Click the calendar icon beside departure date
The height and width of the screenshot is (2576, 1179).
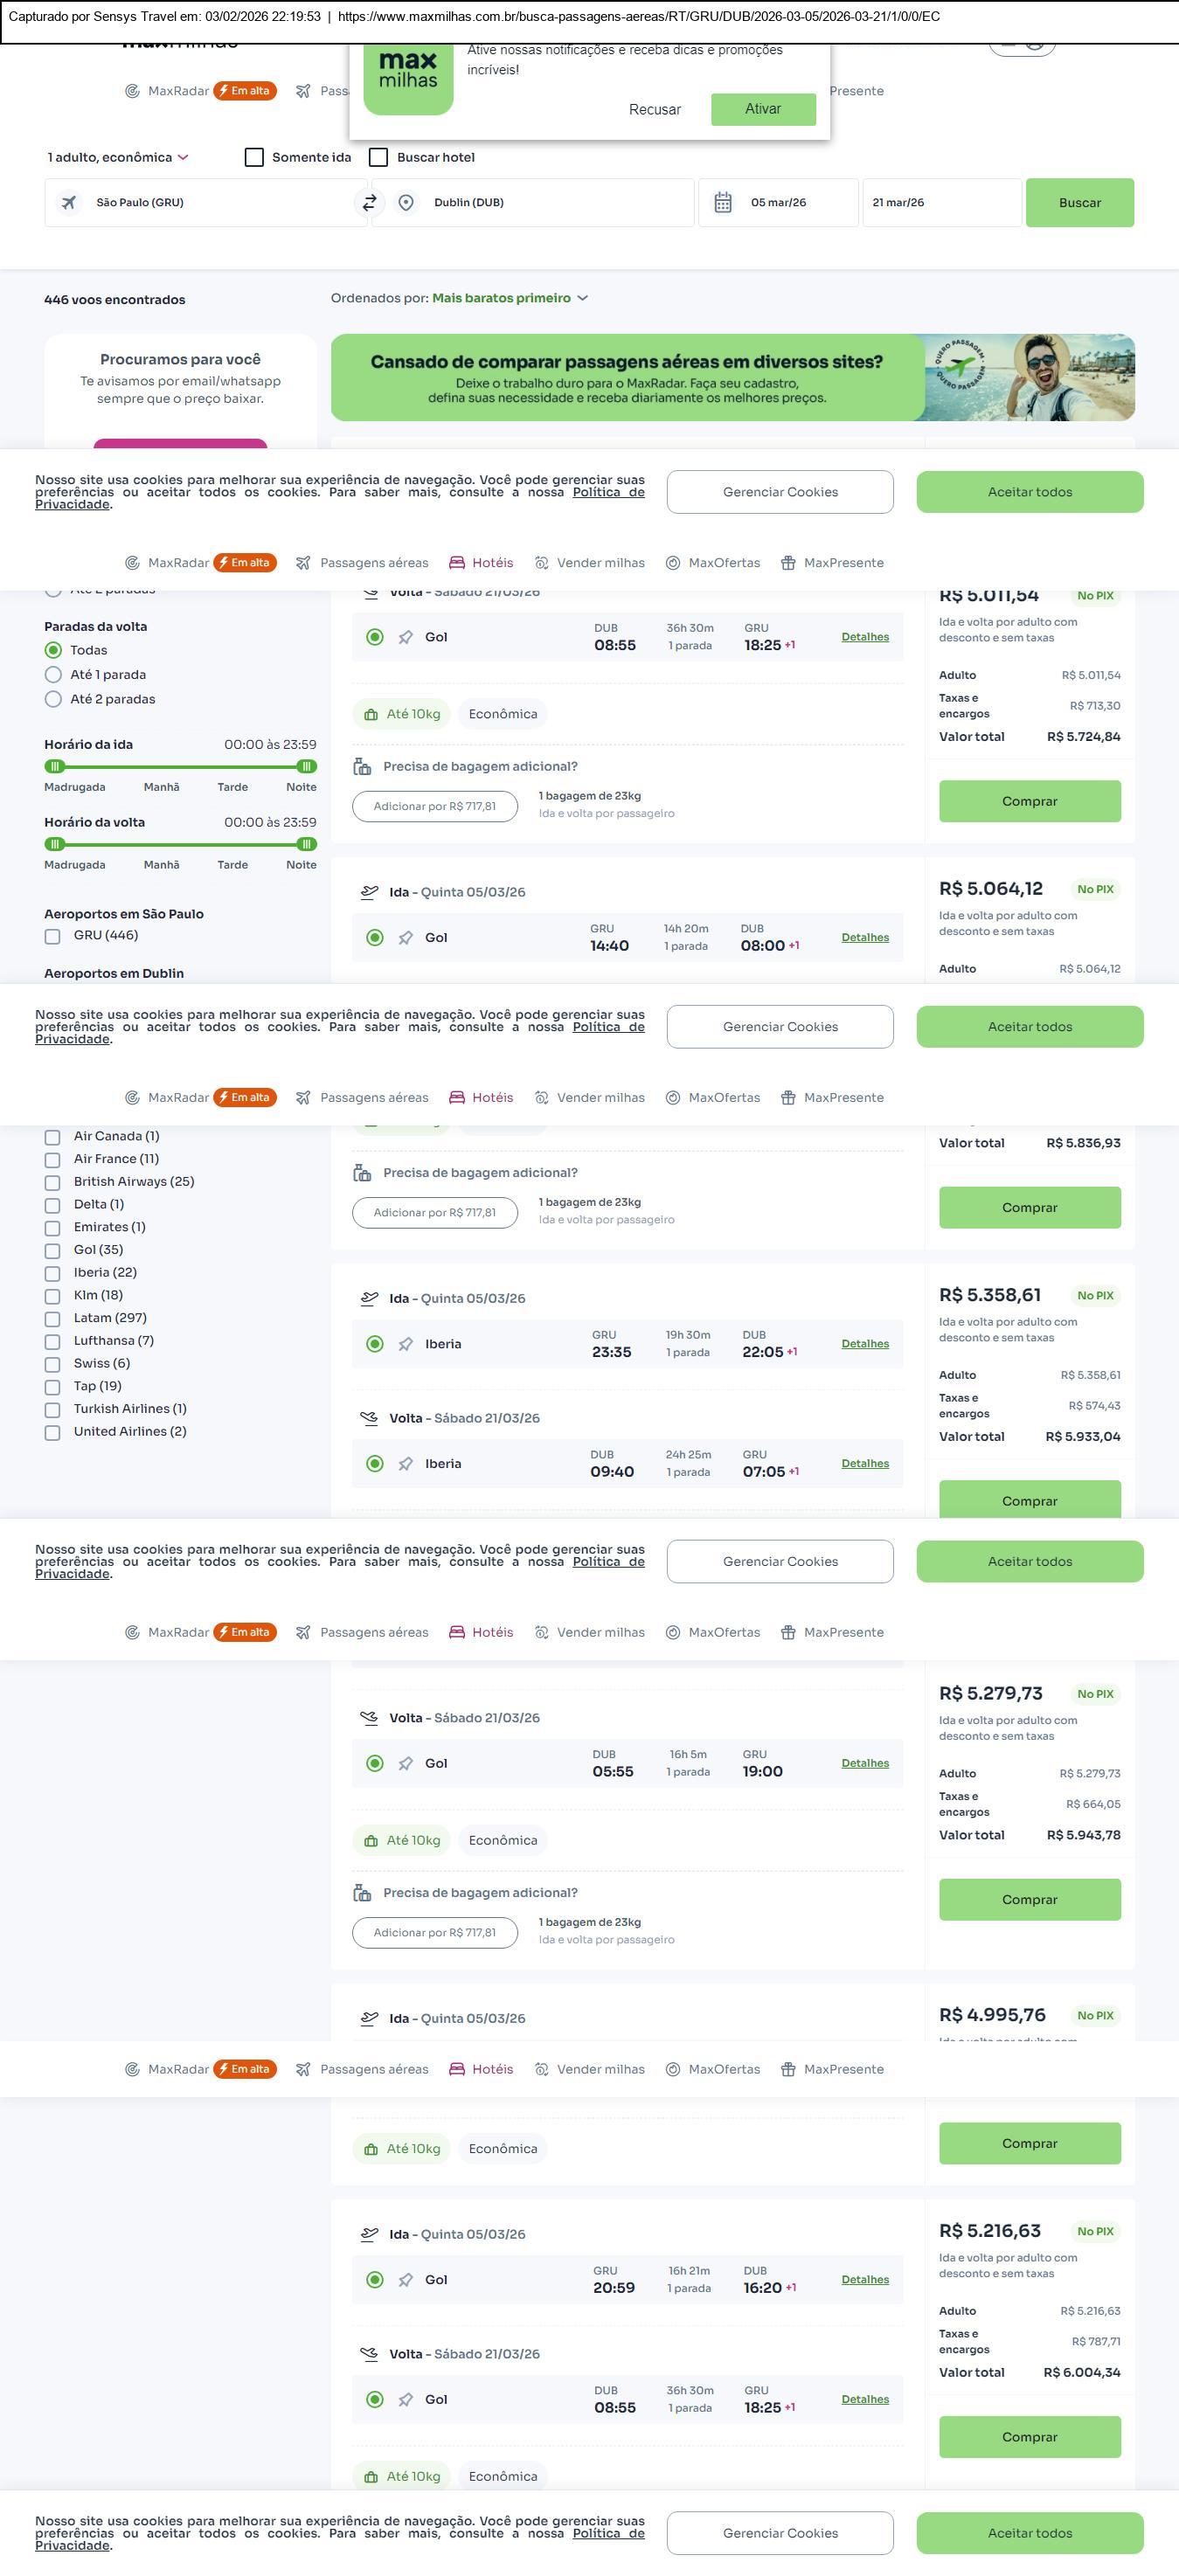pyautogui.click(x=723, y=203)
